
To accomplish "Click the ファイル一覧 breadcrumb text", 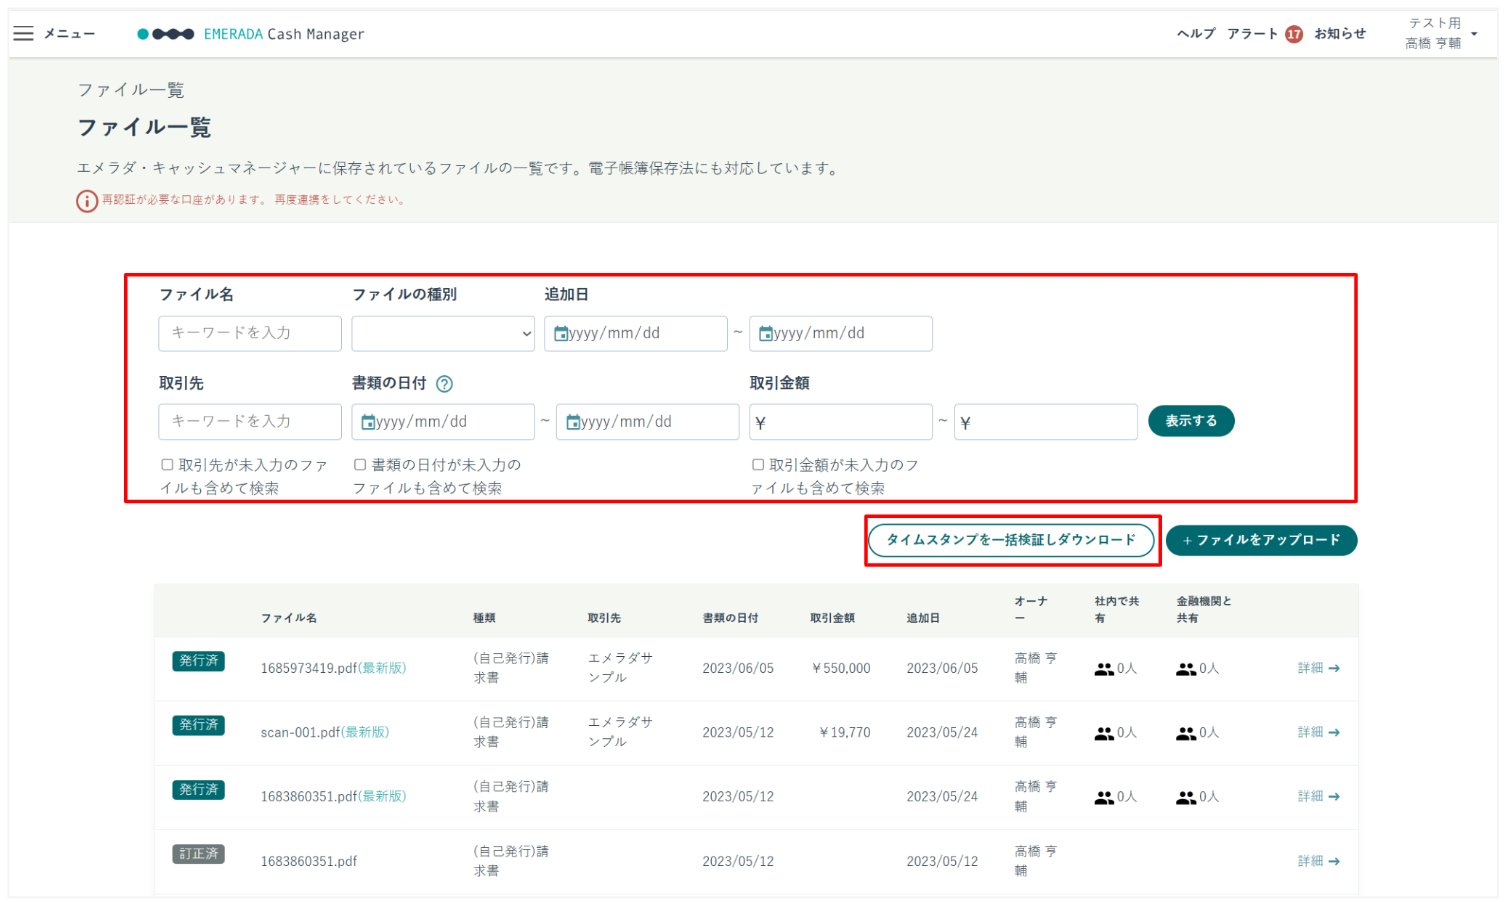I will click(x=131, y=90).
